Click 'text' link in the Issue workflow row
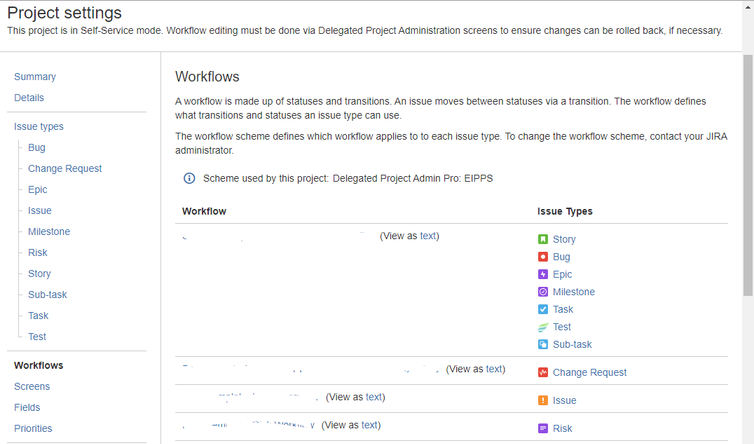Screen dimensions: 754x444 pos(374,397)
